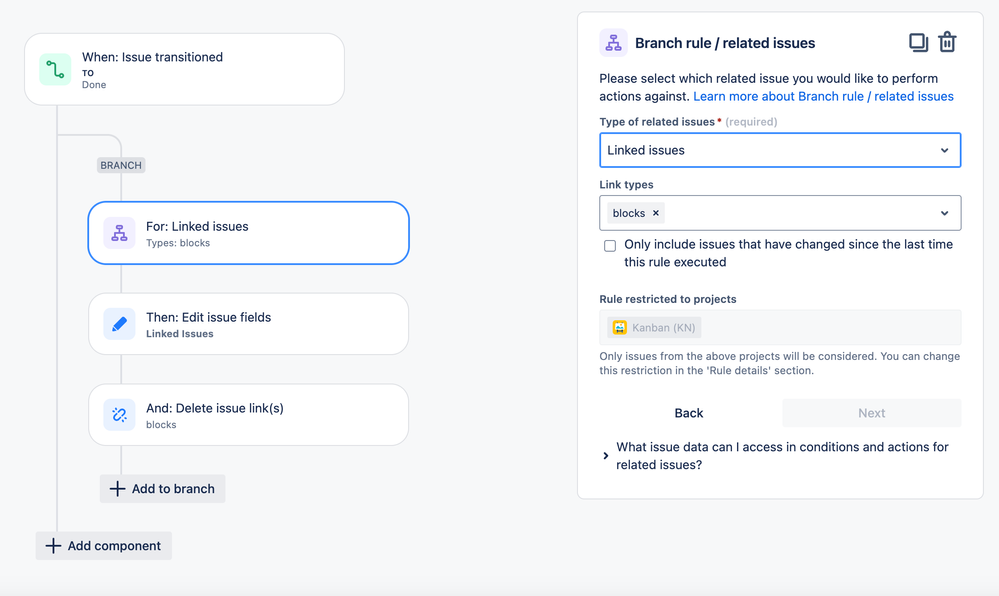Click the branch rule header icon
999x596 pixels.
tap(614, 43)
